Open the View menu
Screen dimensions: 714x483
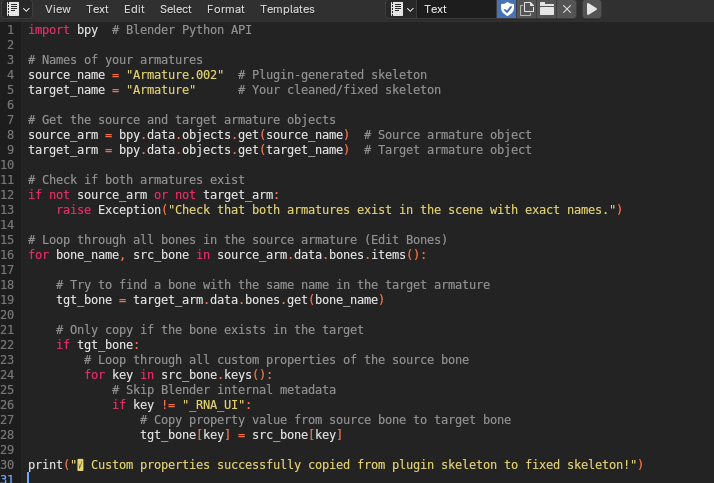point(58,9)
